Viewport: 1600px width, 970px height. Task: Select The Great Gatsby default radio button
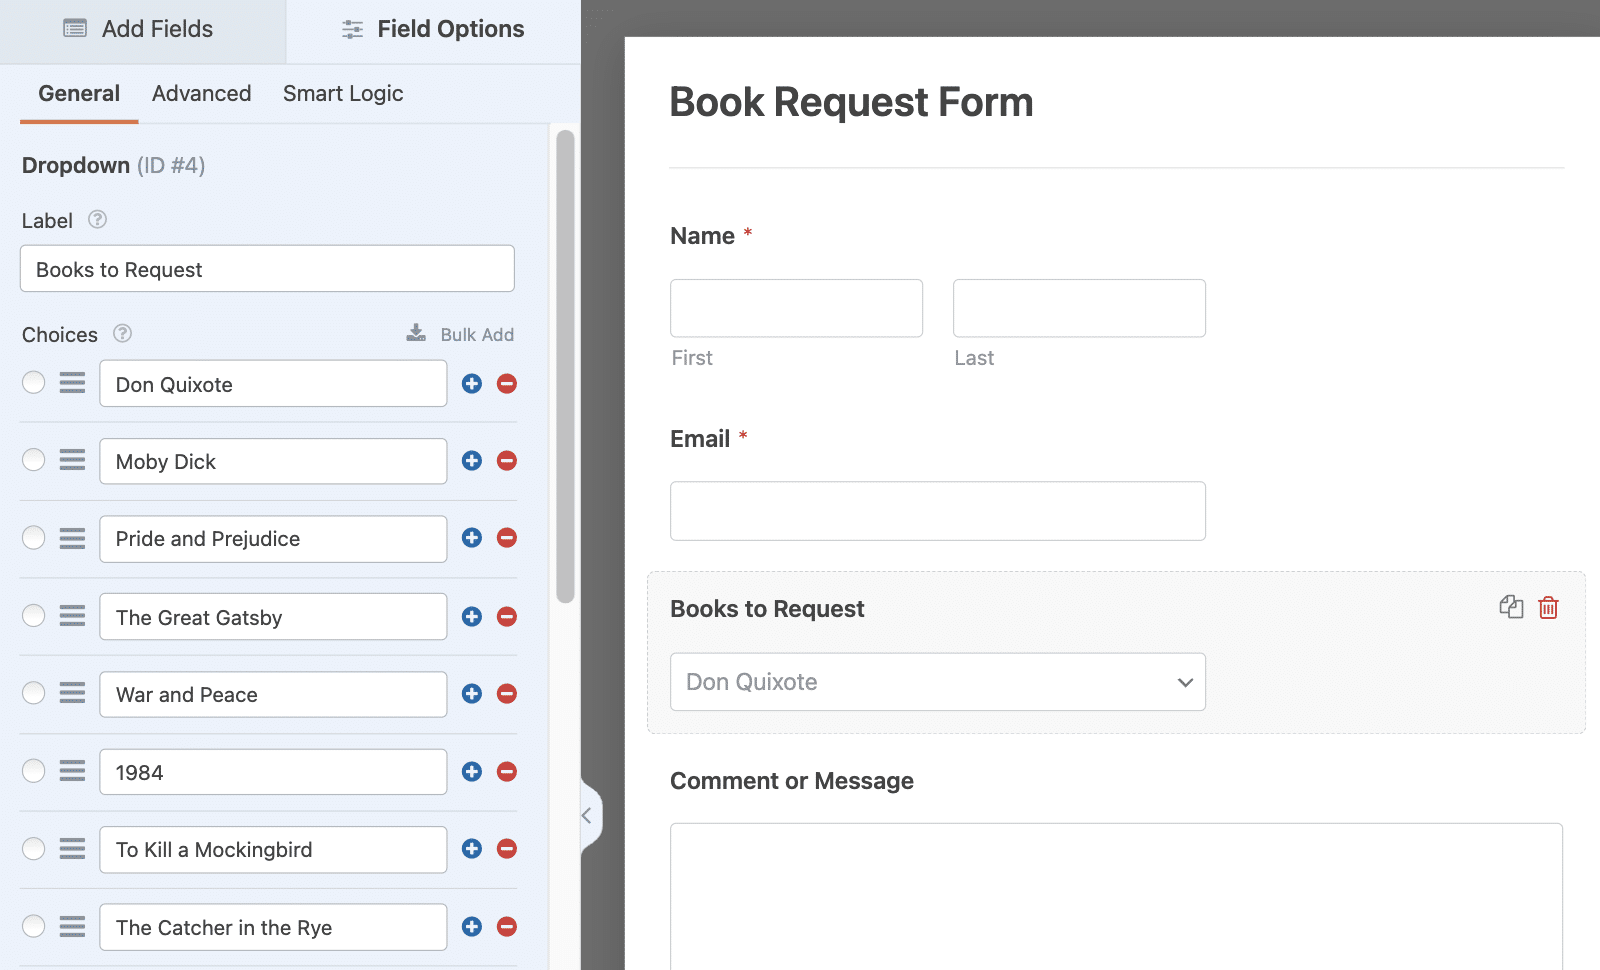(34, 616)
